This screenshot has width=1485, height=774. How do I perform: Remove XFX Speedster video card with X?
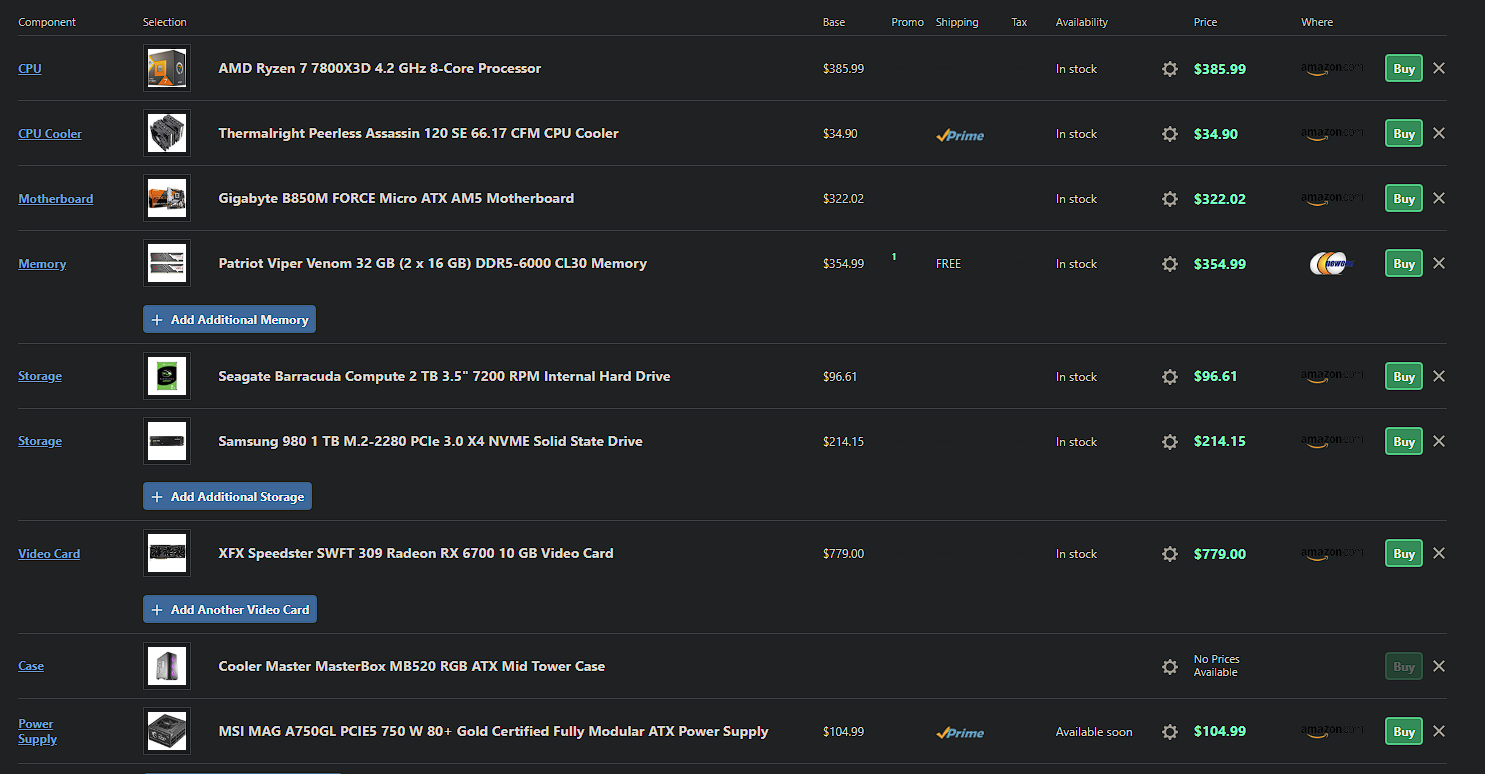[1439, 553]
